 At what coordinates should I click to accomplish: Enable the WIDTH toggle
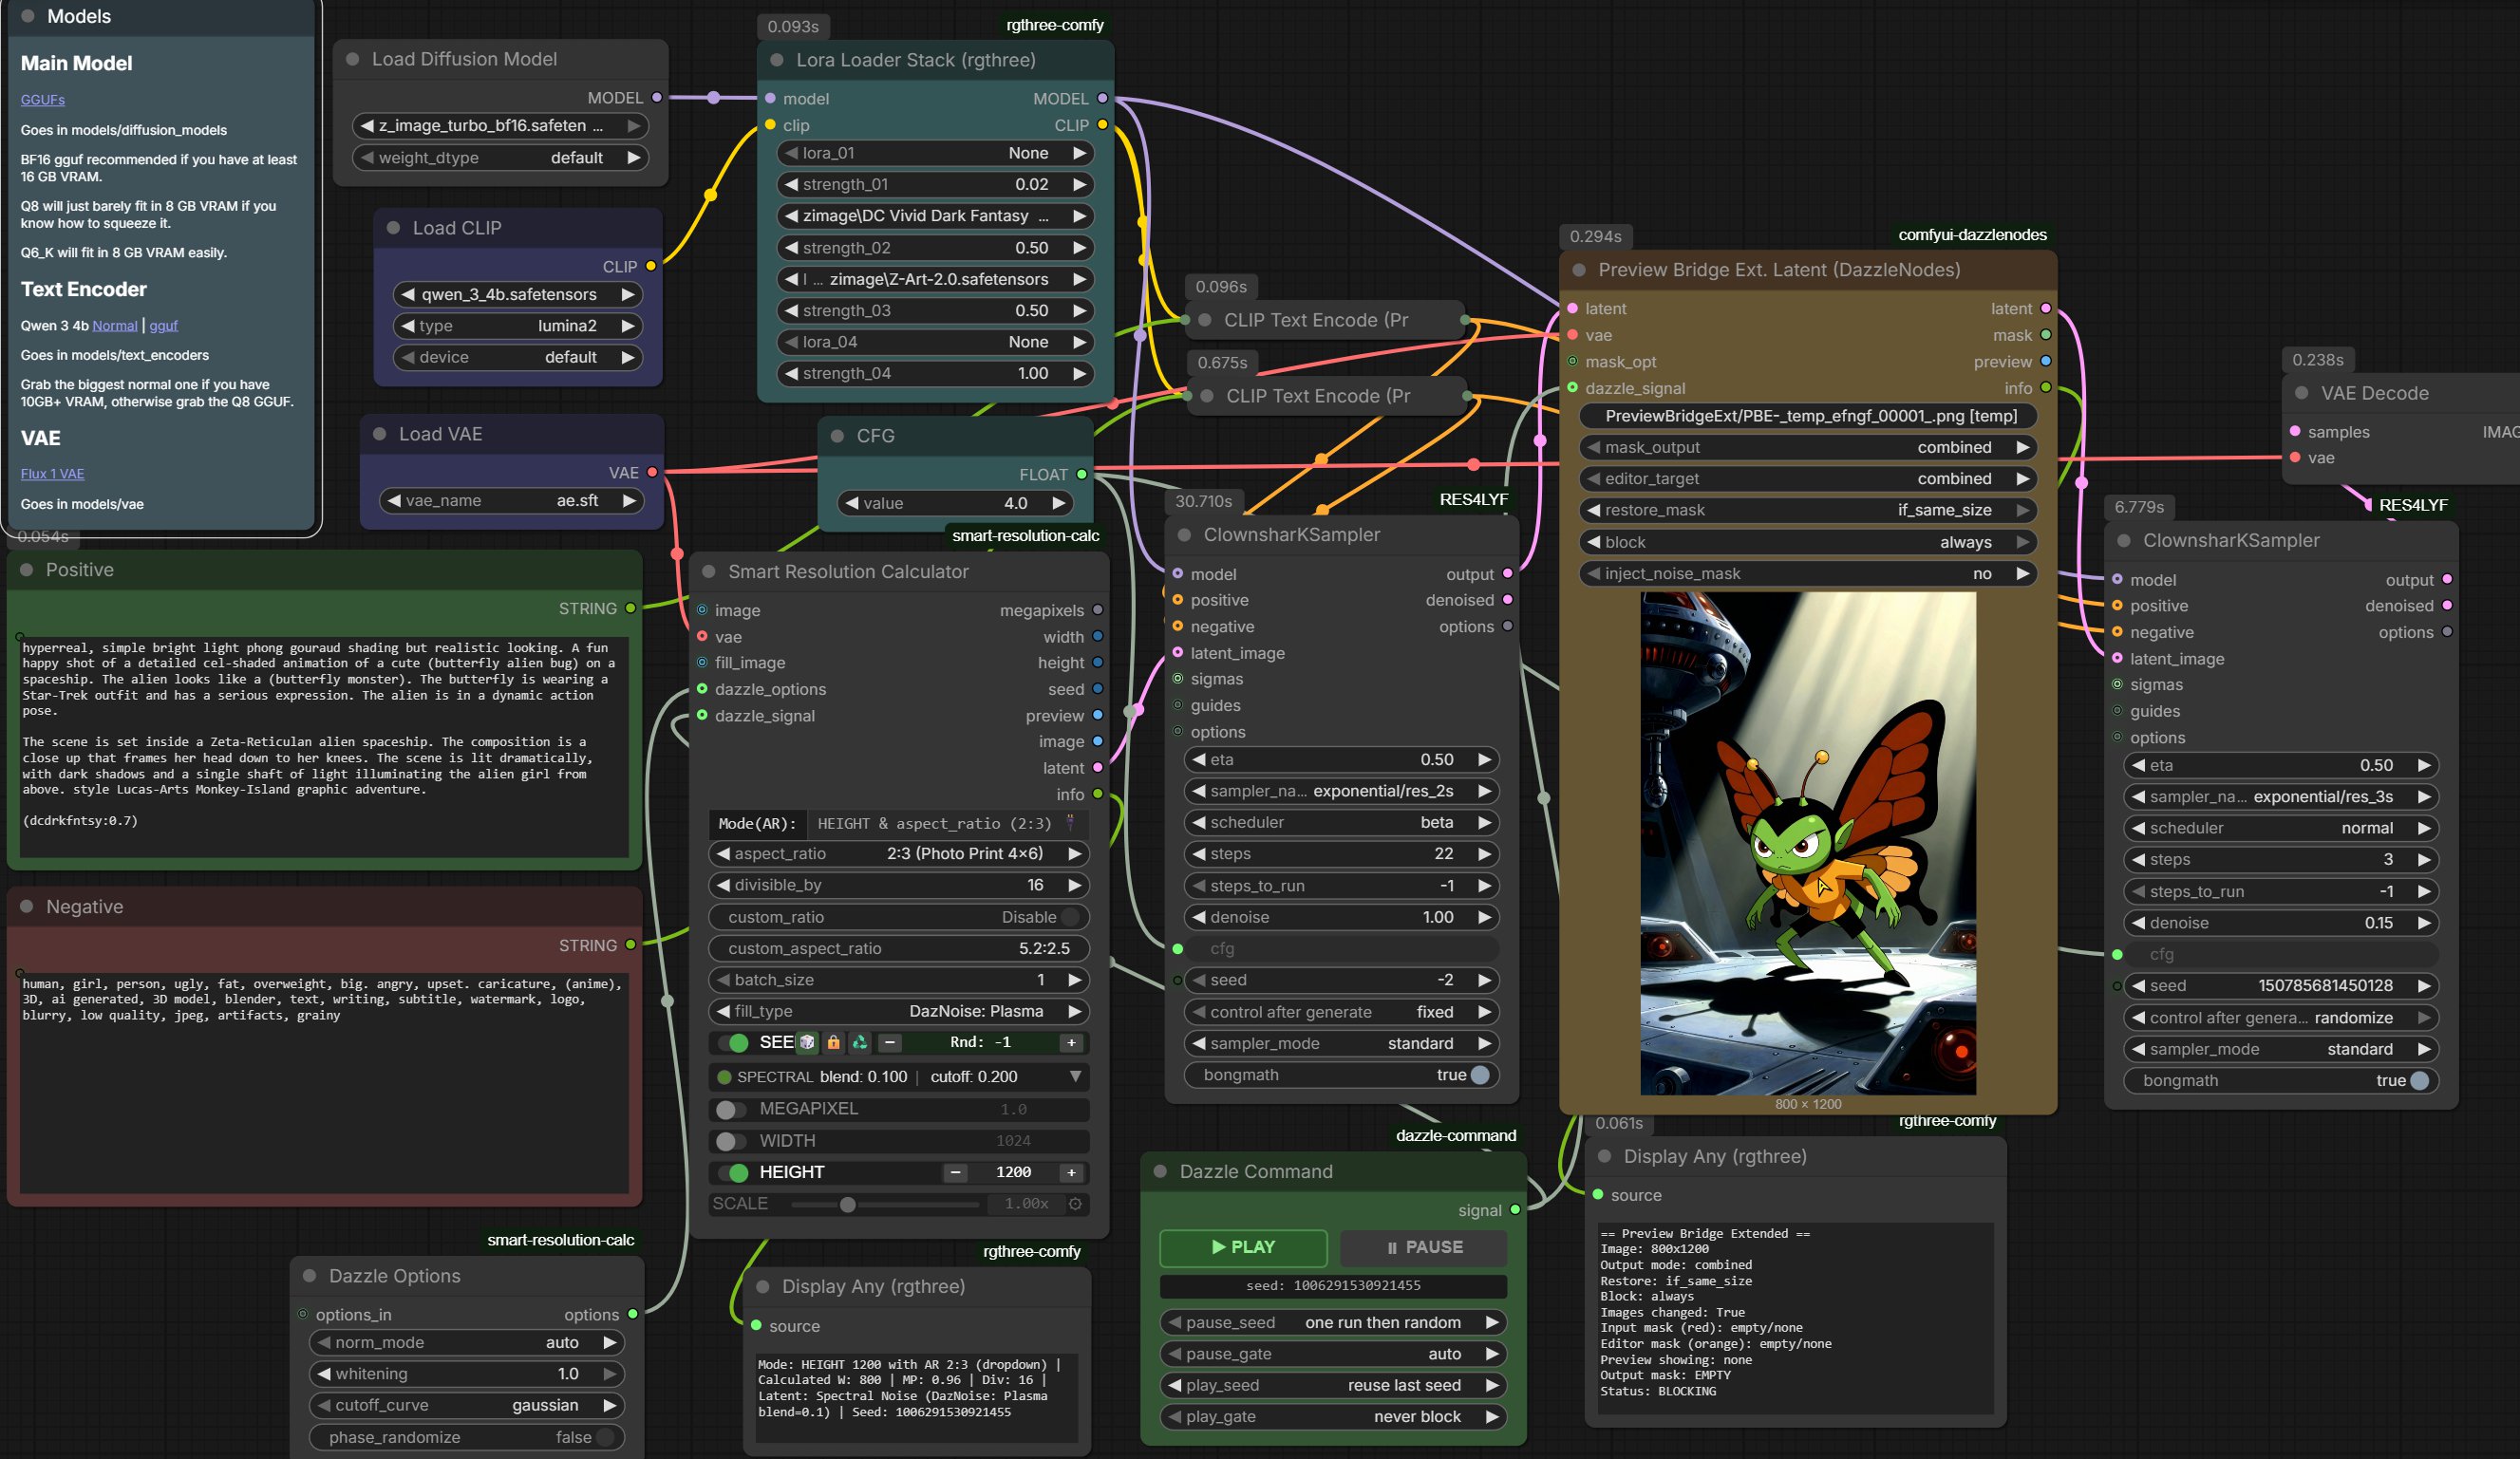point(730,1141)
